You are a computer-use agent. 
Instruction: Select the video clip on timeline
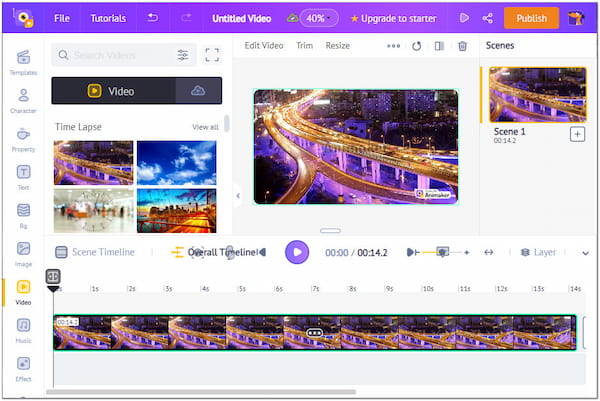[315, 333]
